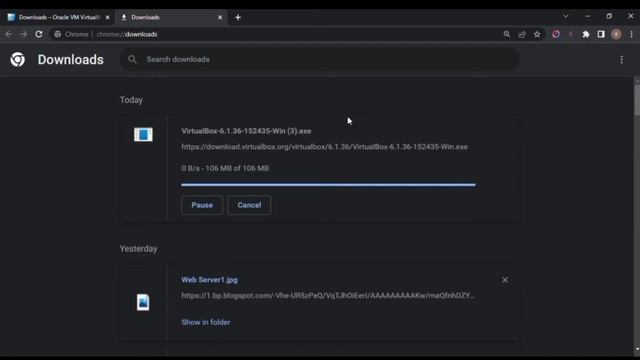The height and width of the screenshot is (360, 640).
Task: Open the Chrome three-dot browser menu
Action: click(x=631, y=34)
